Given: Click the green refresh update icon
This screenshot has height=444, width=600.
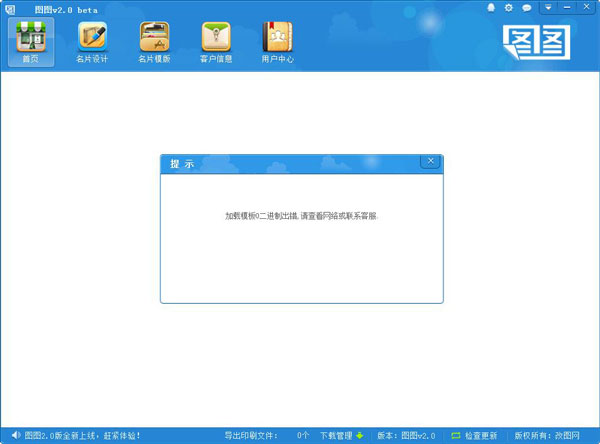Looking at the screenshot, I should pos(456,435).
